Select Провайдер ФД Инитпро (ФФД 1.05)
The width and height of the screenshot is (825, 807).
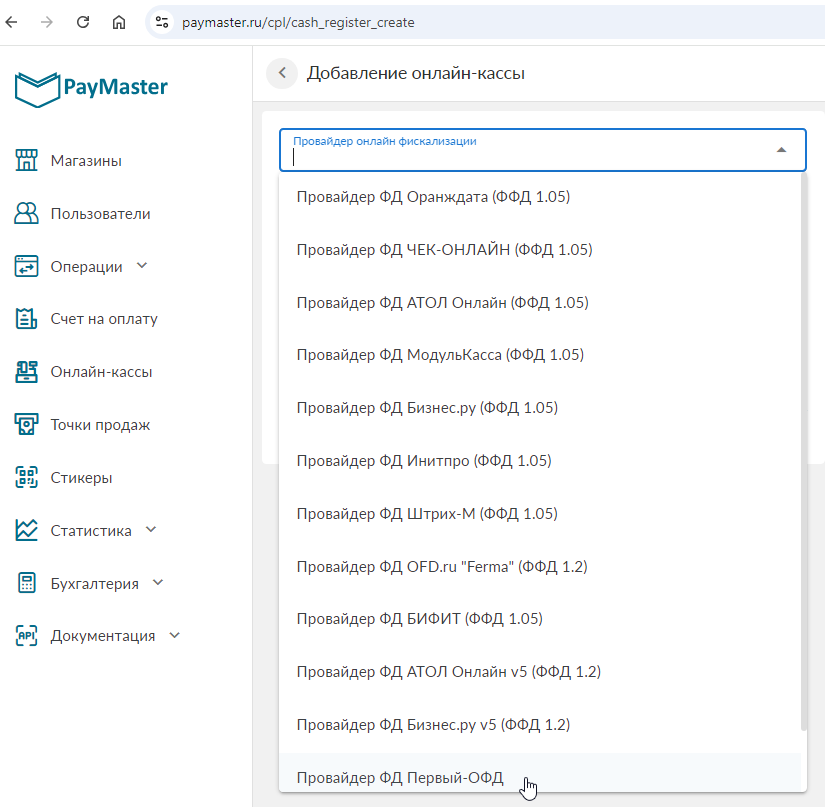[540, 461]
